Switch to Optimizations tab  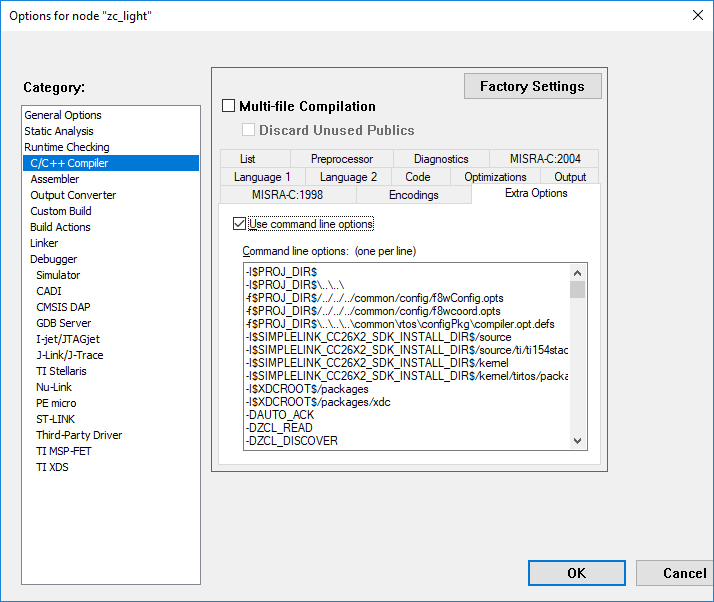coord(495,177)
